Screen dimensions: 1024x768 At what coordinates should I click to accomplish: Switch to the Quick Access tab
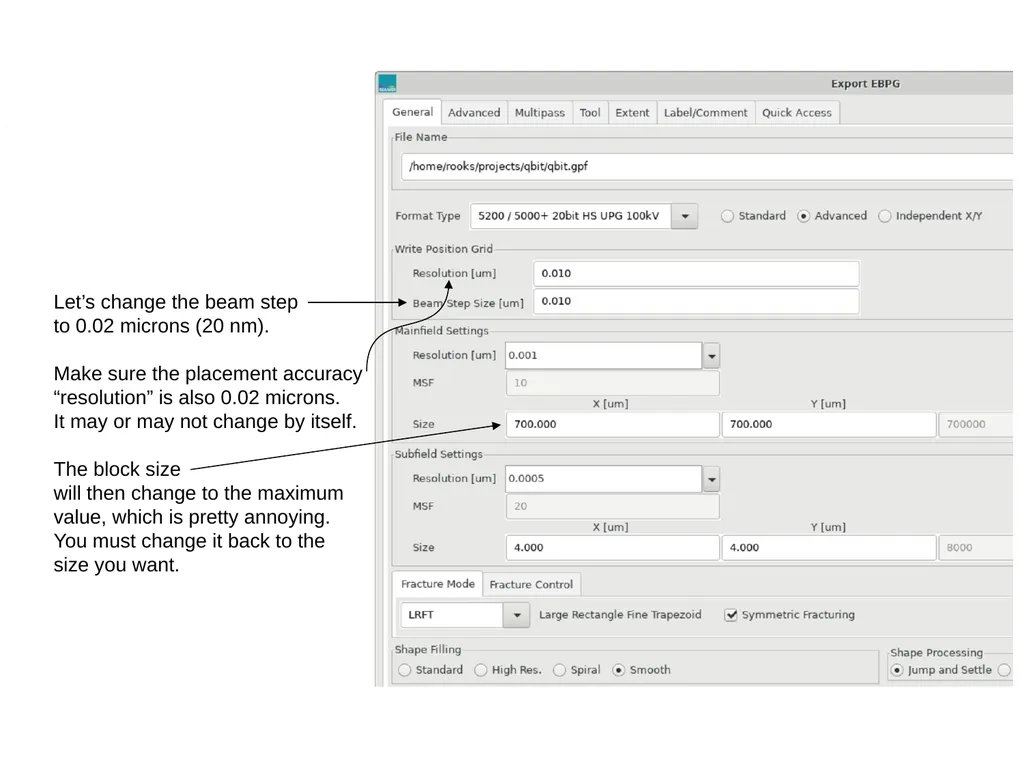click(797, 112)
